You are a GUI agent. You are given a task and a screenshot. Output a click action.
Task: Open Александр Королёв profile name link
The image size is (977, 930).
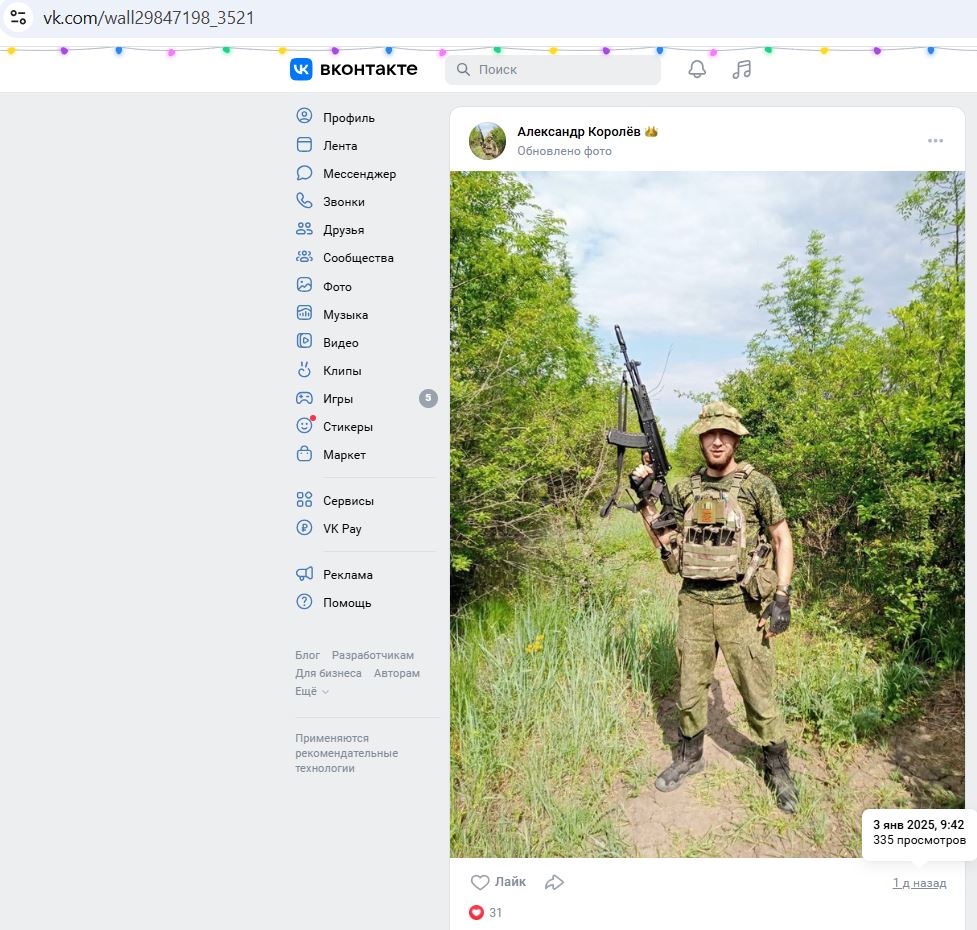579,131
